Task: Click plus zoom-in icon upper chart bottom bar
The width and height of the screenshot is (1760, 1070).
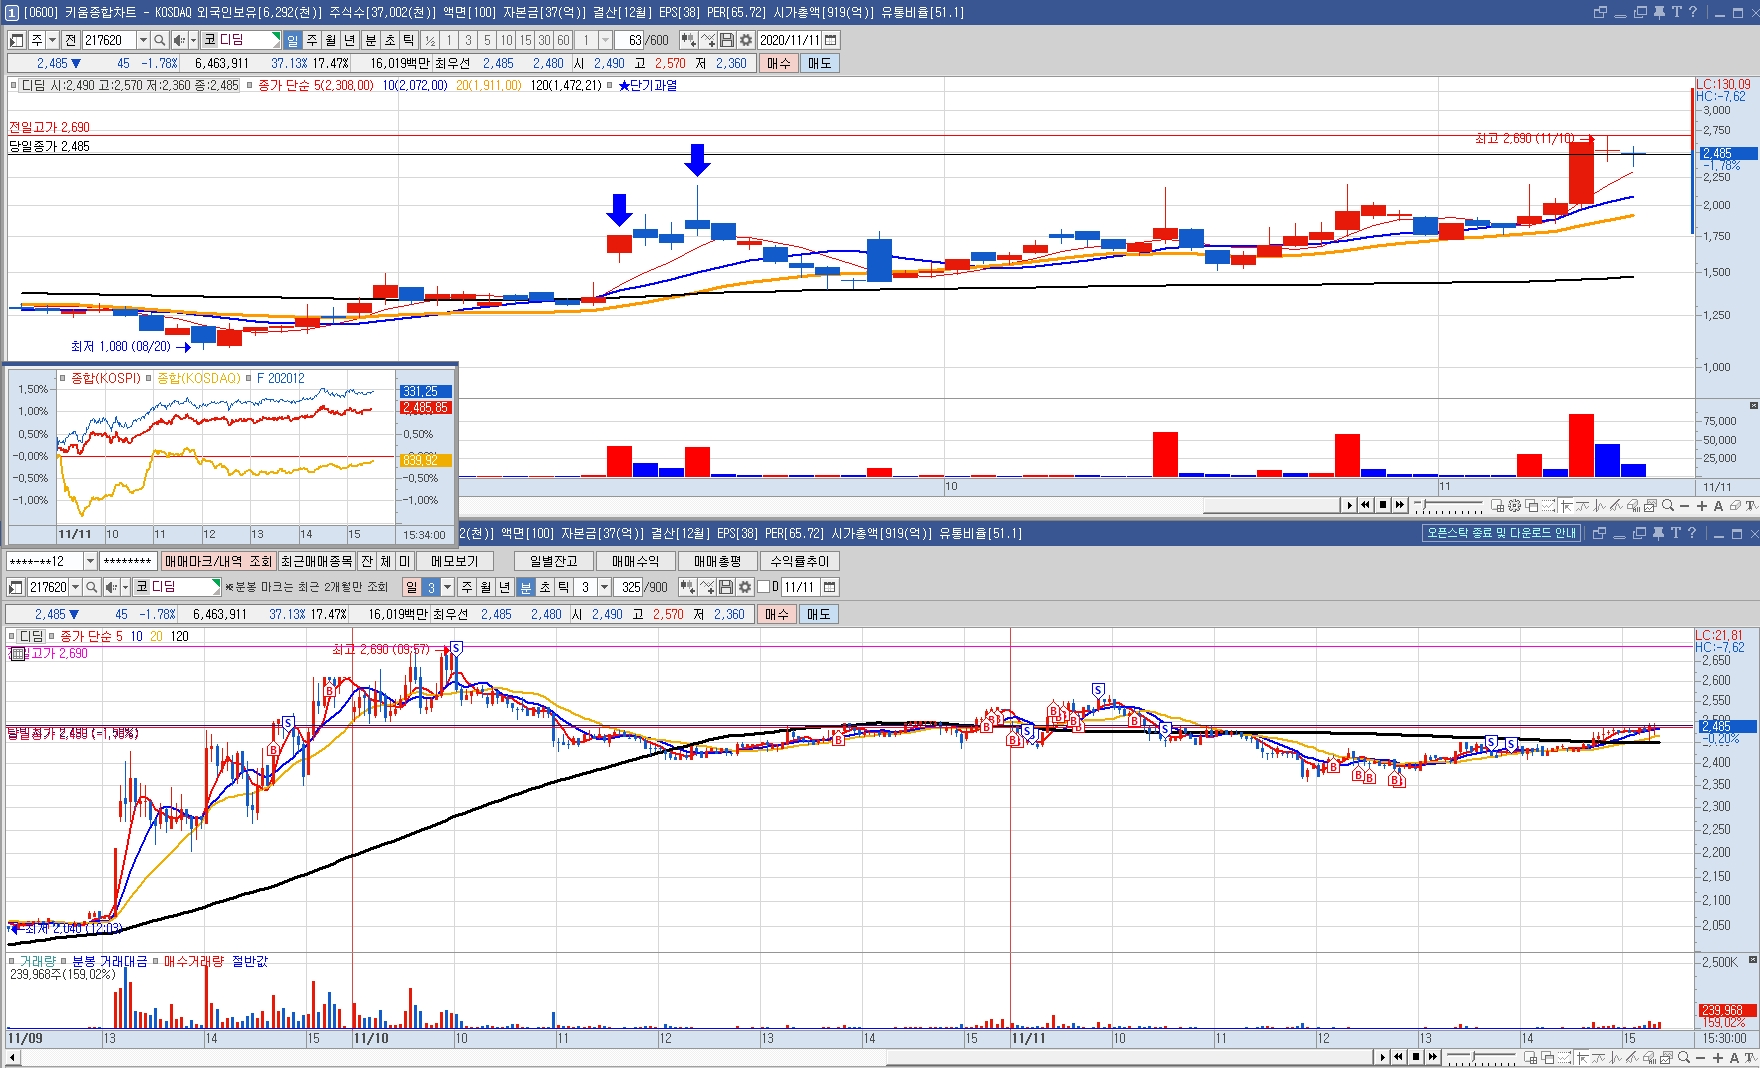Action: pos(1702,506)
